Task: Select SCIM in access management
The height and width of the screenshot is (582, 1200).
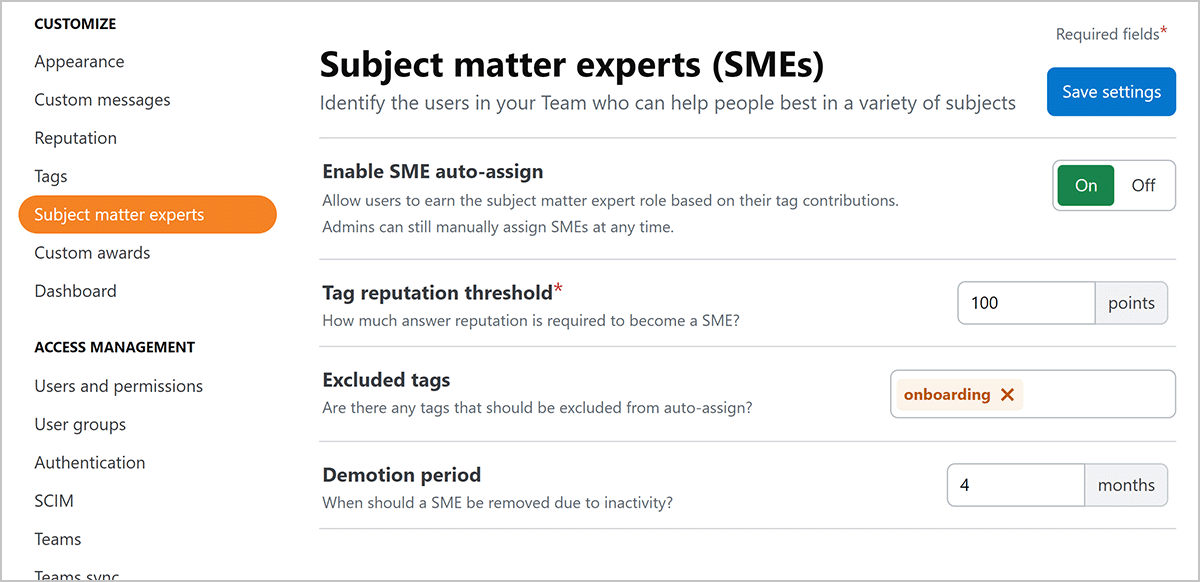Action: [x=54, y=500]
